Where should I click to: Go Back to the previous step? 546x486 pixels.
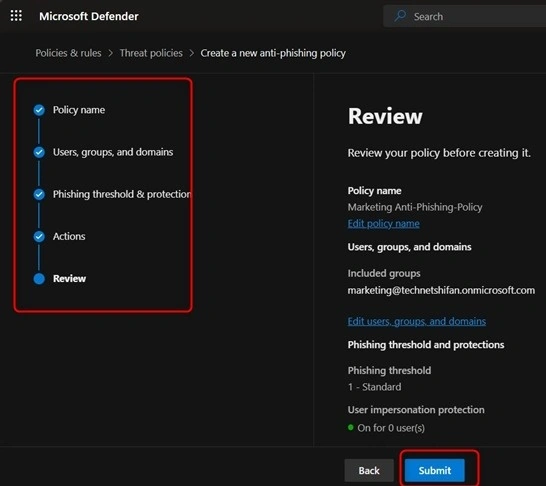pyautogui.click(x=369, y=470)
